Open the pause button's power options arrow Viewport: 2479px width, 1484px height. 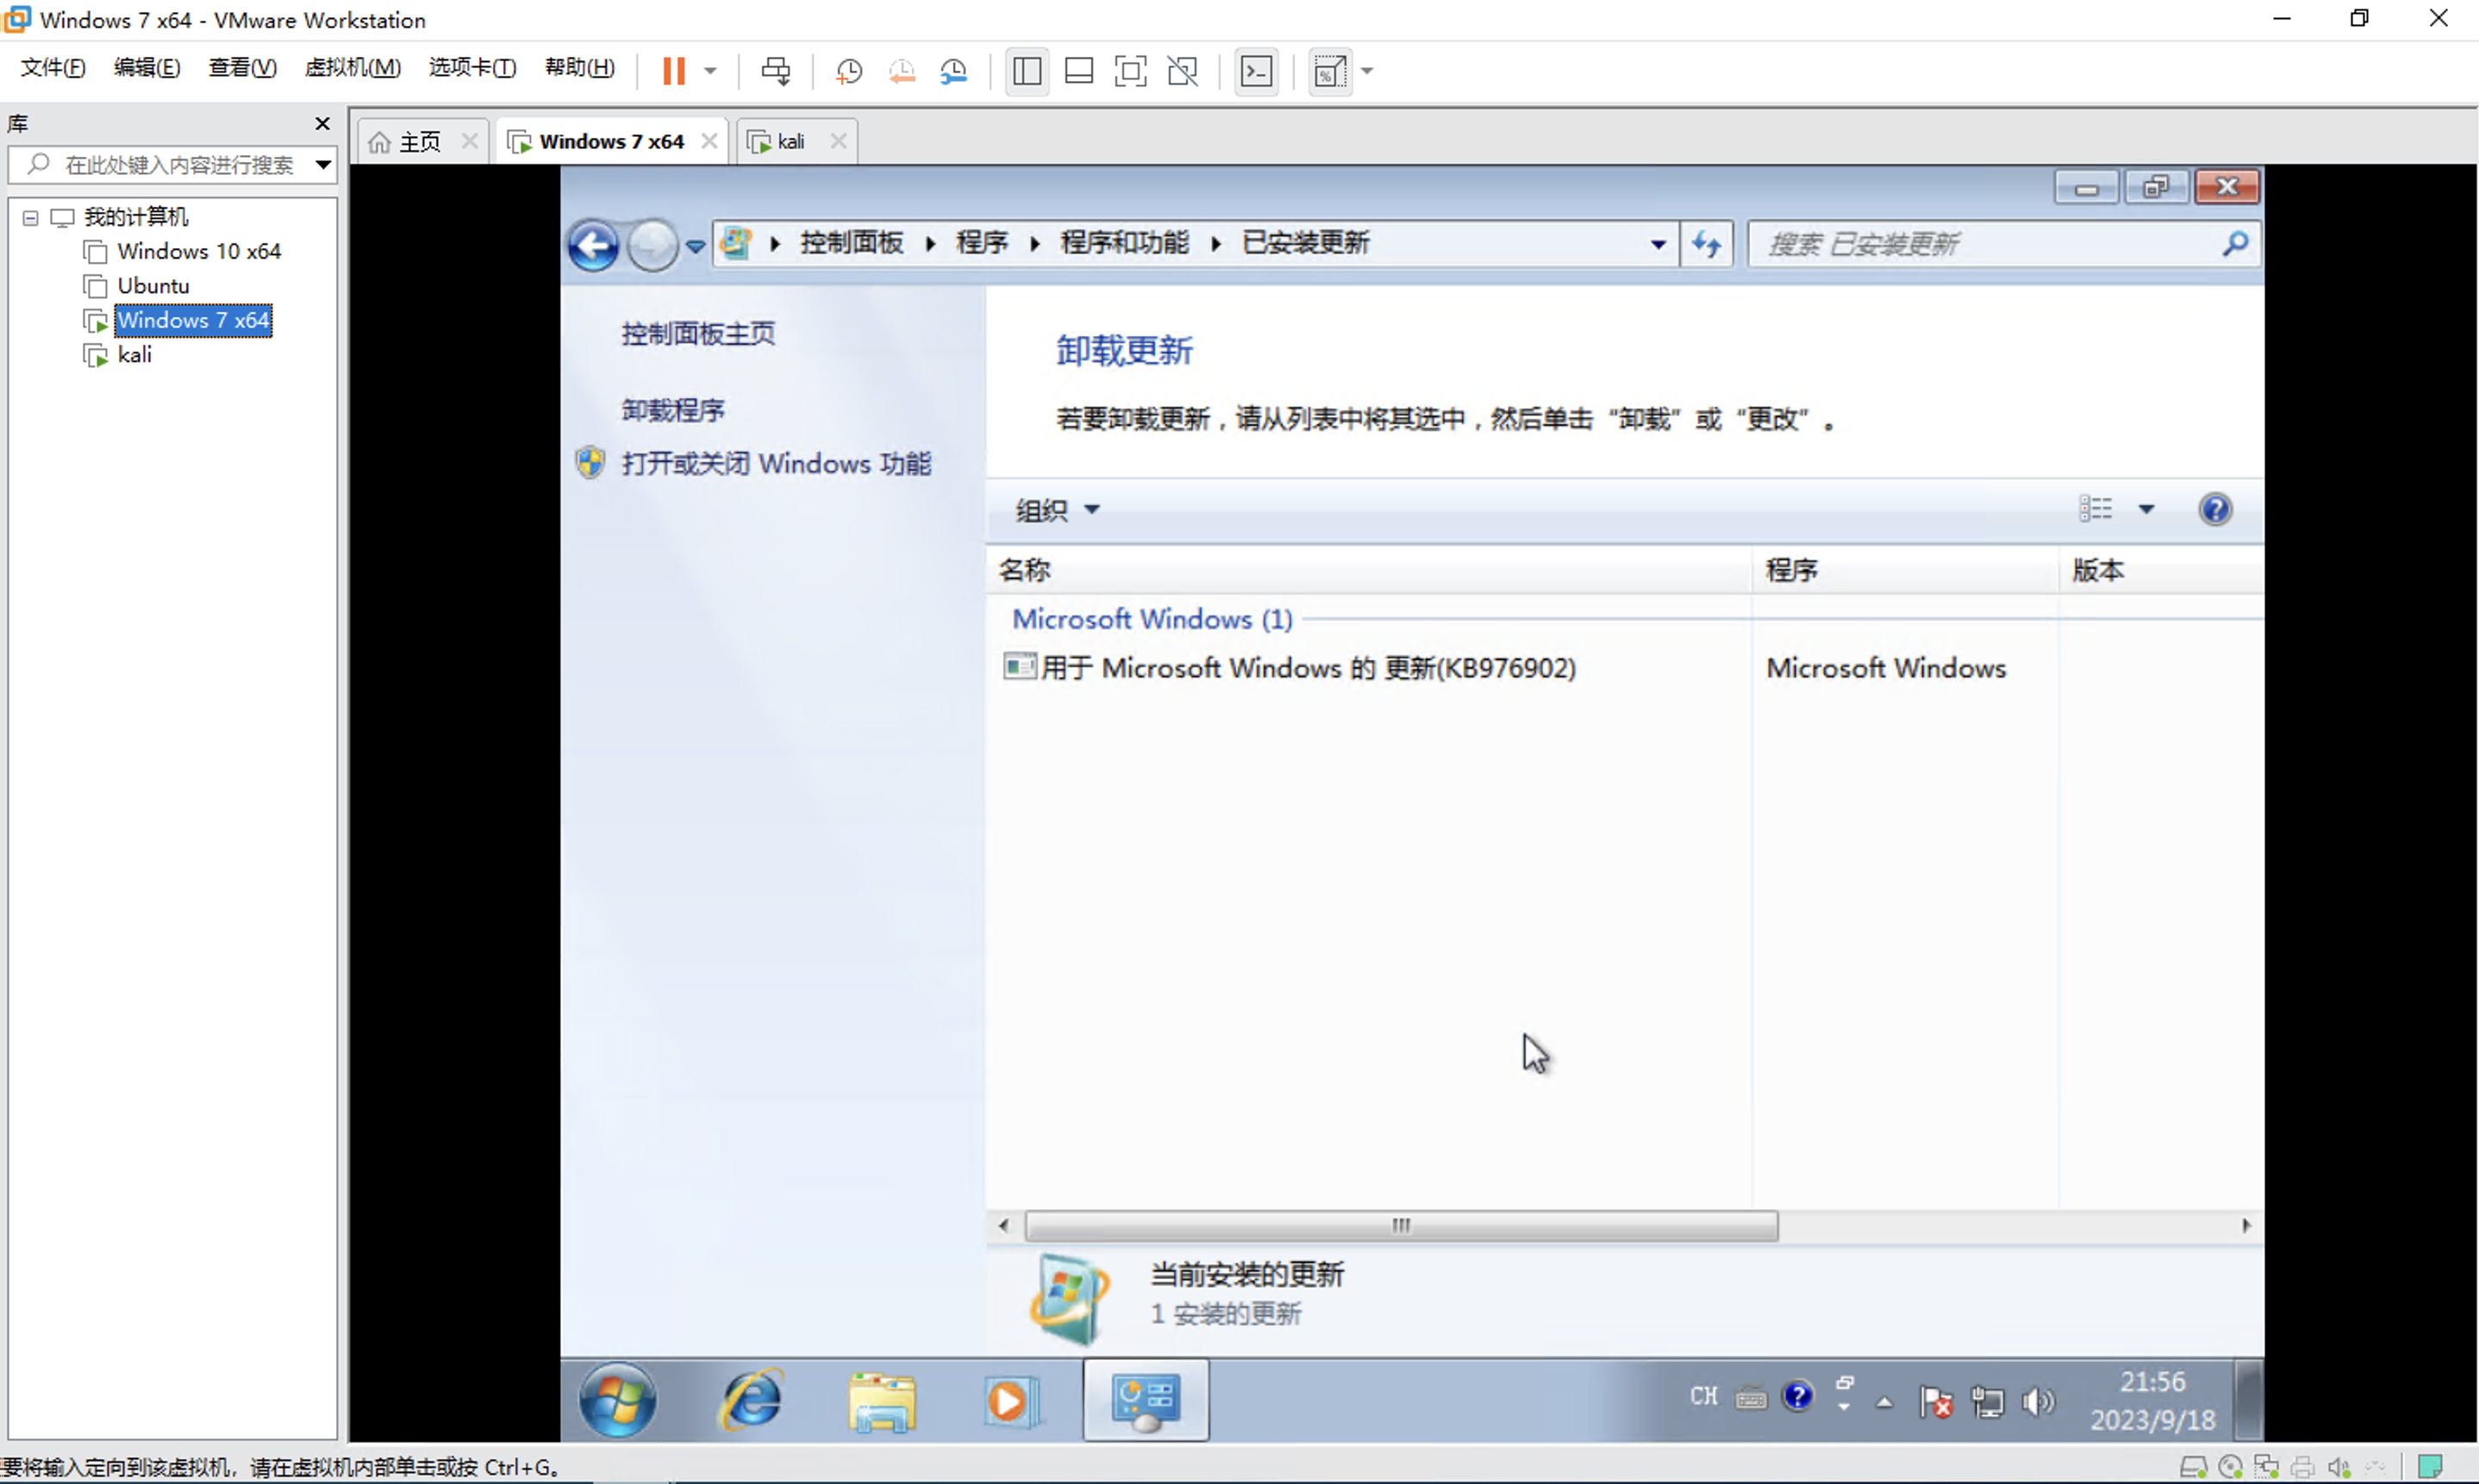(x=710, y=71)
